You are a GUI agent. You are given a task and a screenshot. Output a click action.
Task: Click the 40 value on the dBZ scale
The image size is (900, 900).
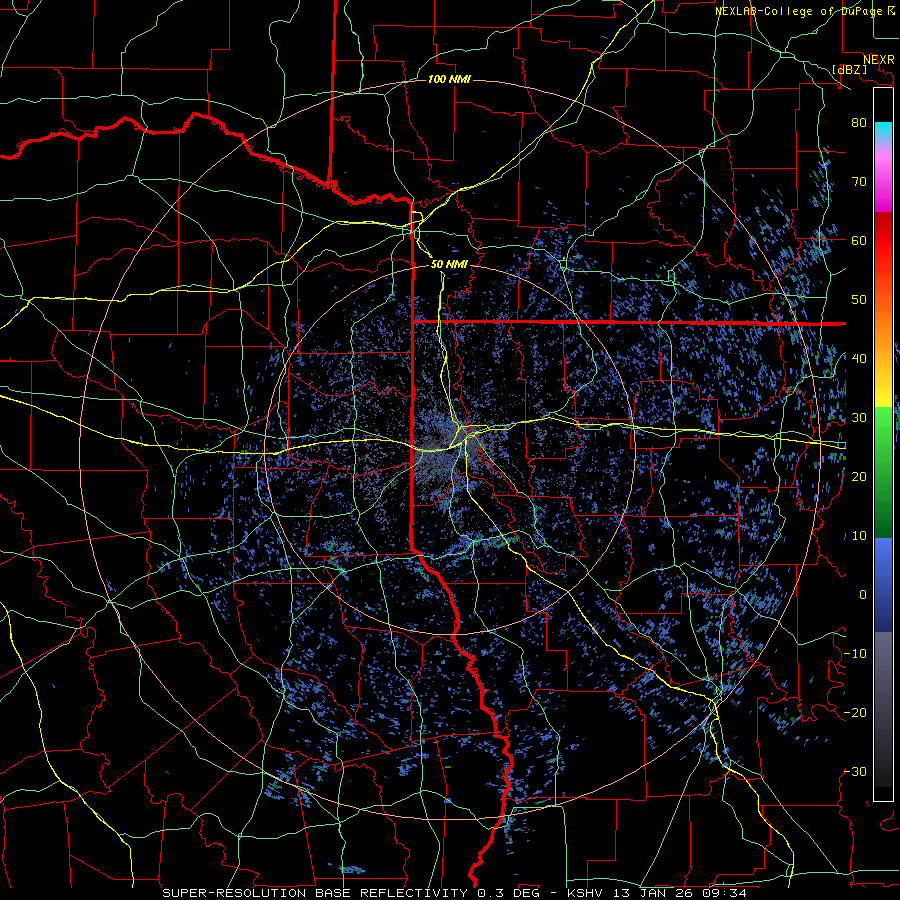pos(859,359)
